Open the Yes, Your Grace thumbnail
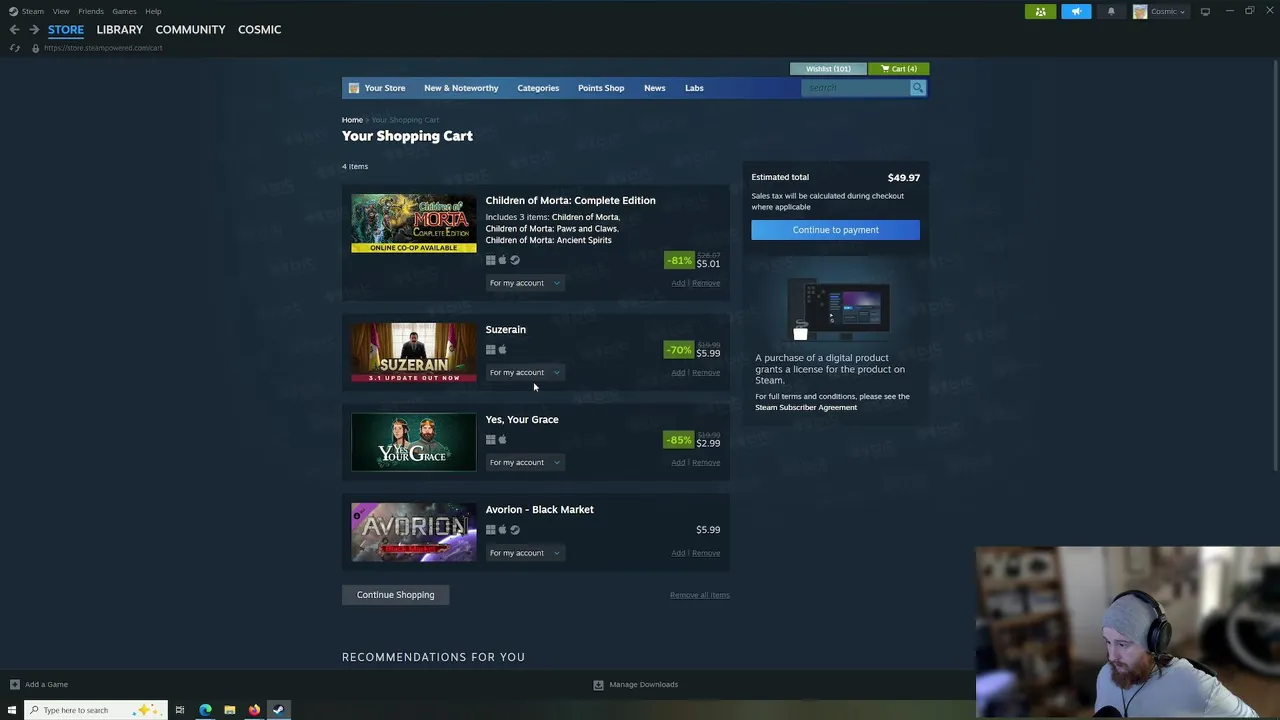The width and height of the screenshot is (1280, 720). tap(414, 442)
